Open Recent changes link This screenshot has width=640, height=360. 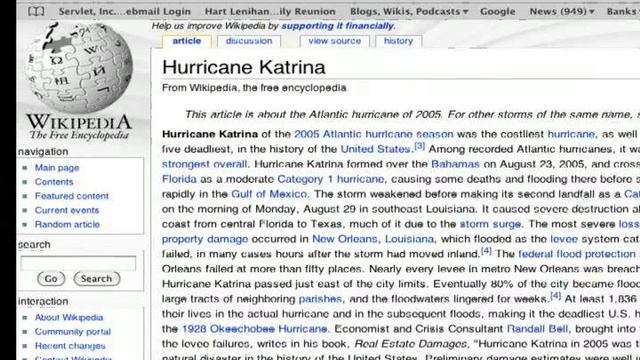click(x=70, y=346)
